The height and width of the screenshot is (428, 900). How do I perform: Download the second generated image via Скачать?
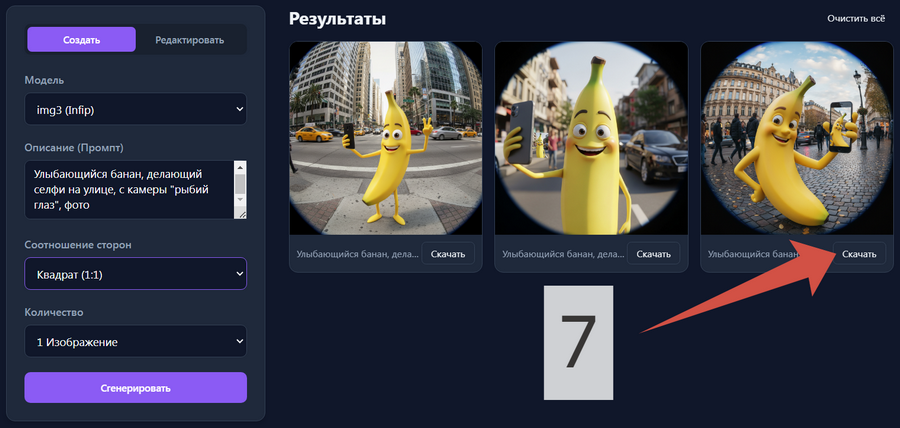[x=653, y=254]
